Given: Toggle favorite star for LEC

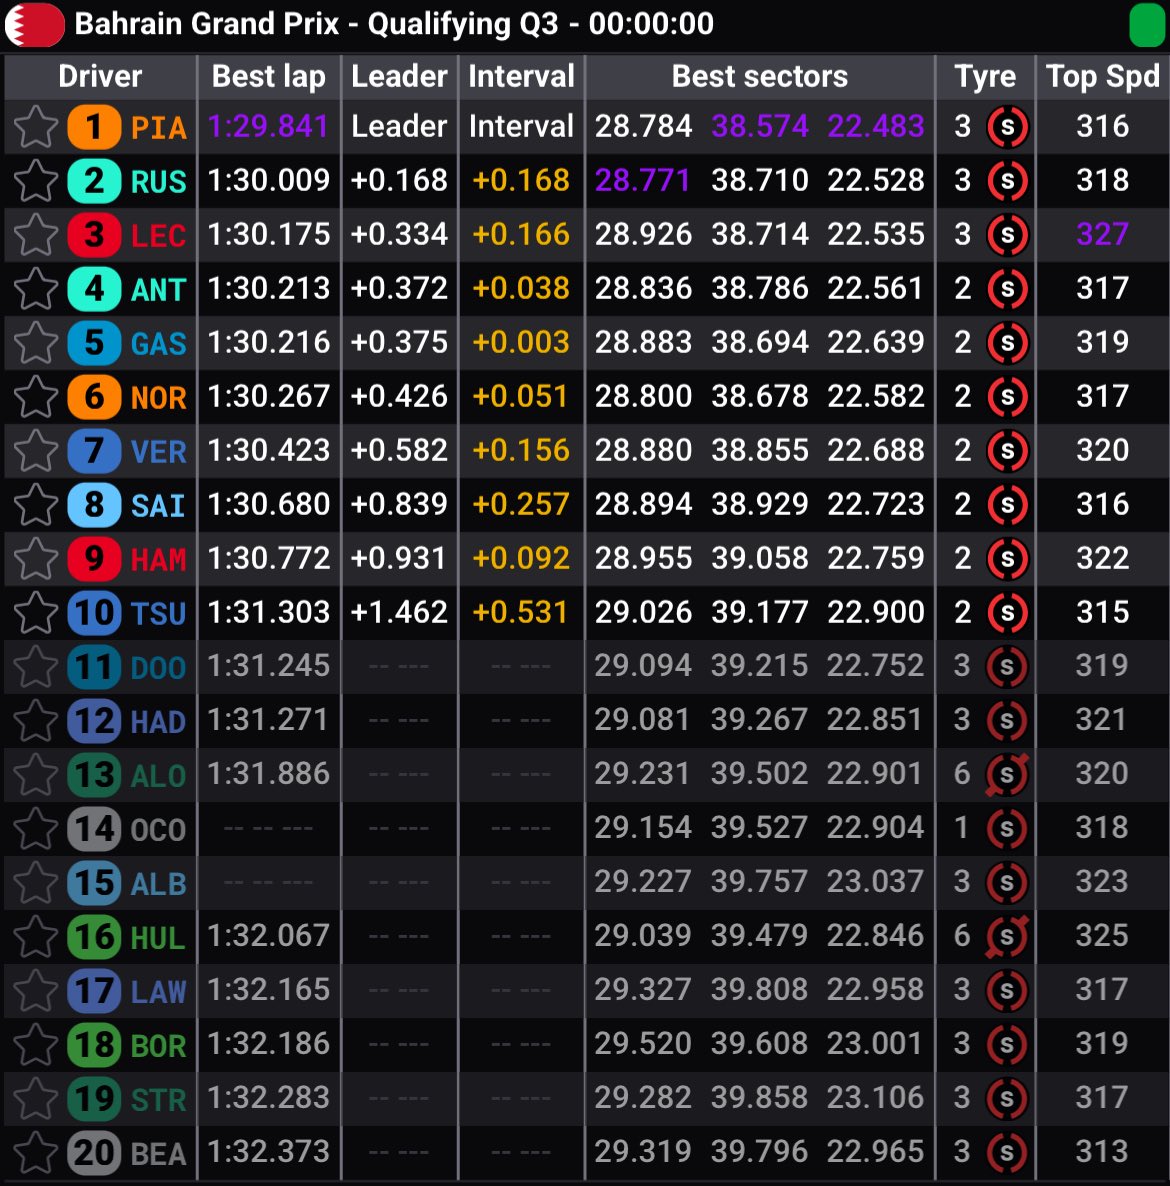Looking at the screenshot, I should 36,235.
